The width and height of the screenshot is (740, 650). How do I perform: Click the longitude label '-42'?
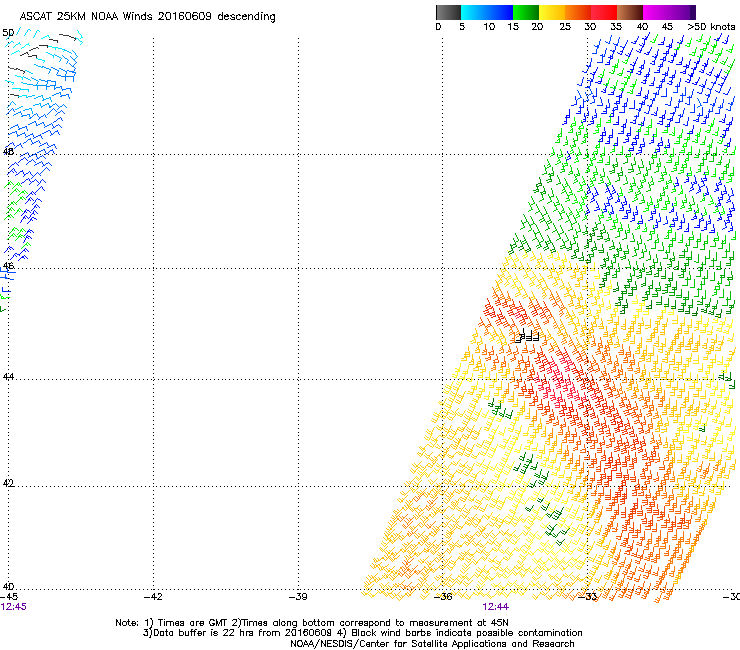coord(153,597)
